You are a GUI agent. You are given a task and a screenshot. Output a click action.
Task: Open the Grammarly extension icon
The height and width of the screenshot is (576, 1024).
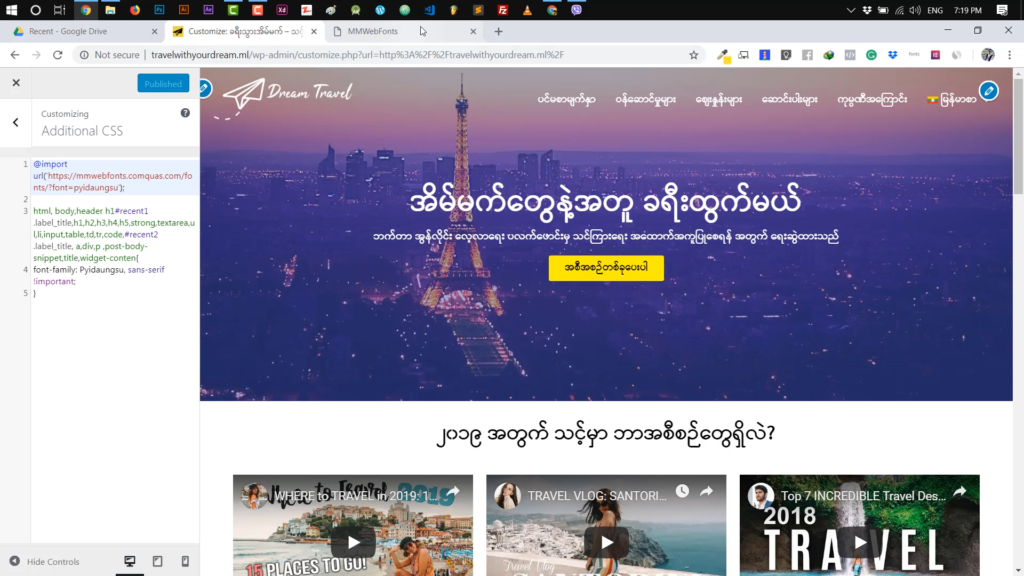[x=871, y=56]
